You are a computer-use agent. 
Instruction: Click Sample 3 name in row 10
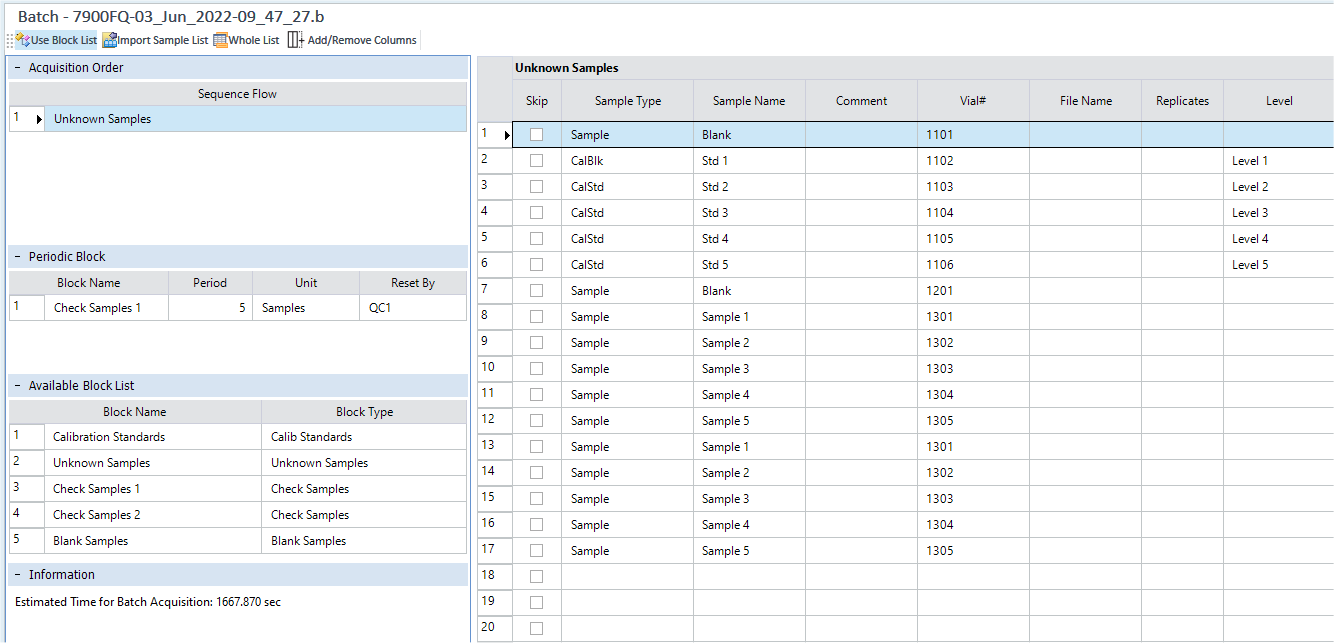pos(749,369)
